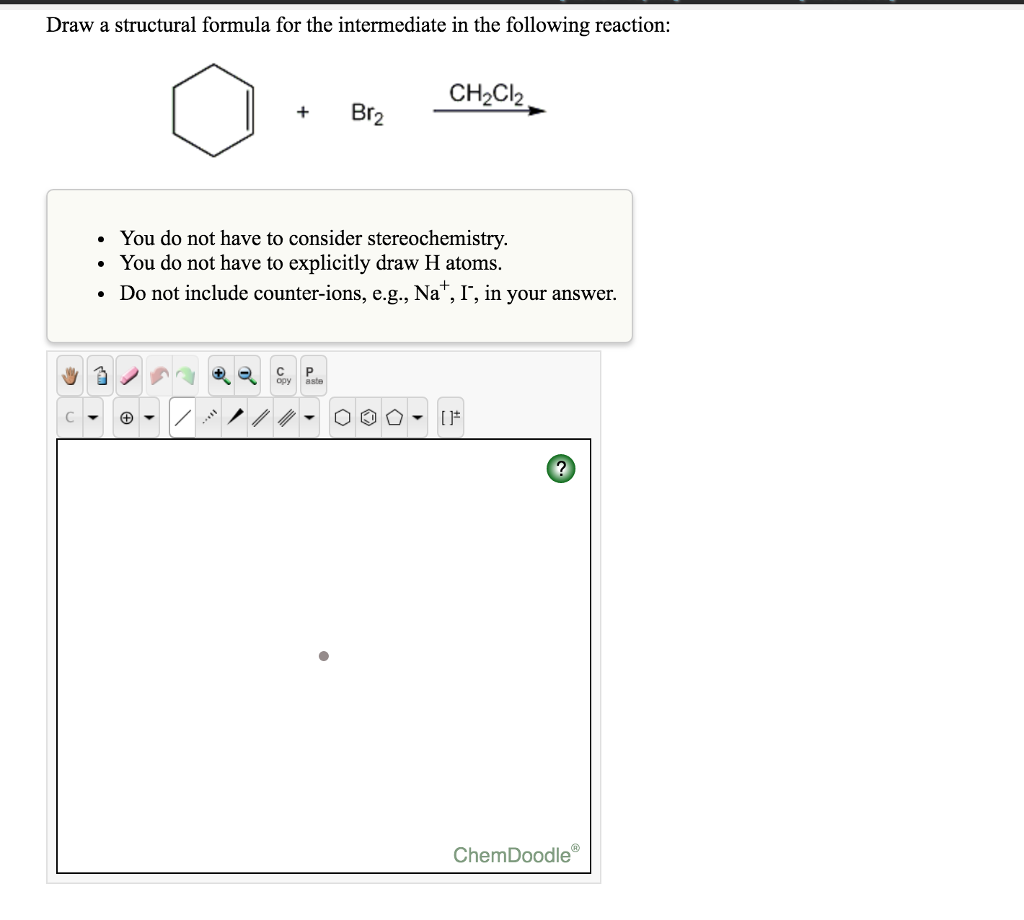Click the green question mark help button
The height and width of the screenshot is (920, 1024).
560,468
